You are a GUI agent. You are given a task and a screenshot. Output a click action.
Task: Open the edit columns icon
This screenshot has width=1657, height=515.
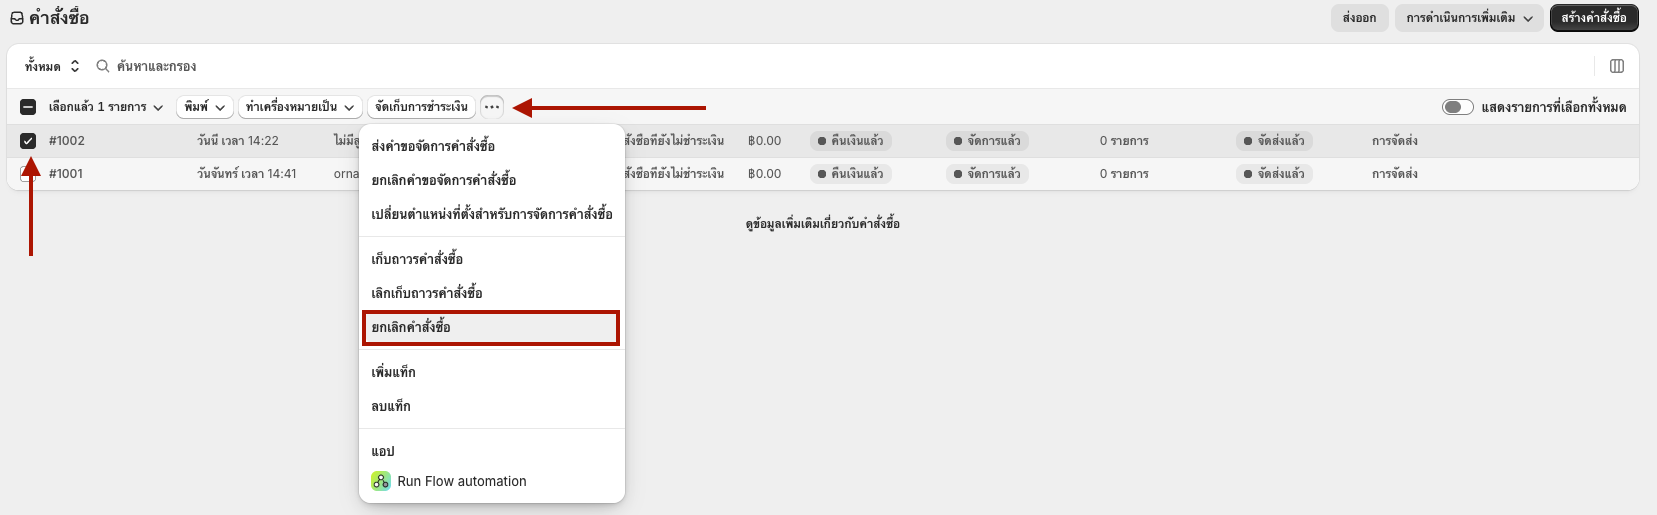pyautogui.click(x=1617, y=66)
